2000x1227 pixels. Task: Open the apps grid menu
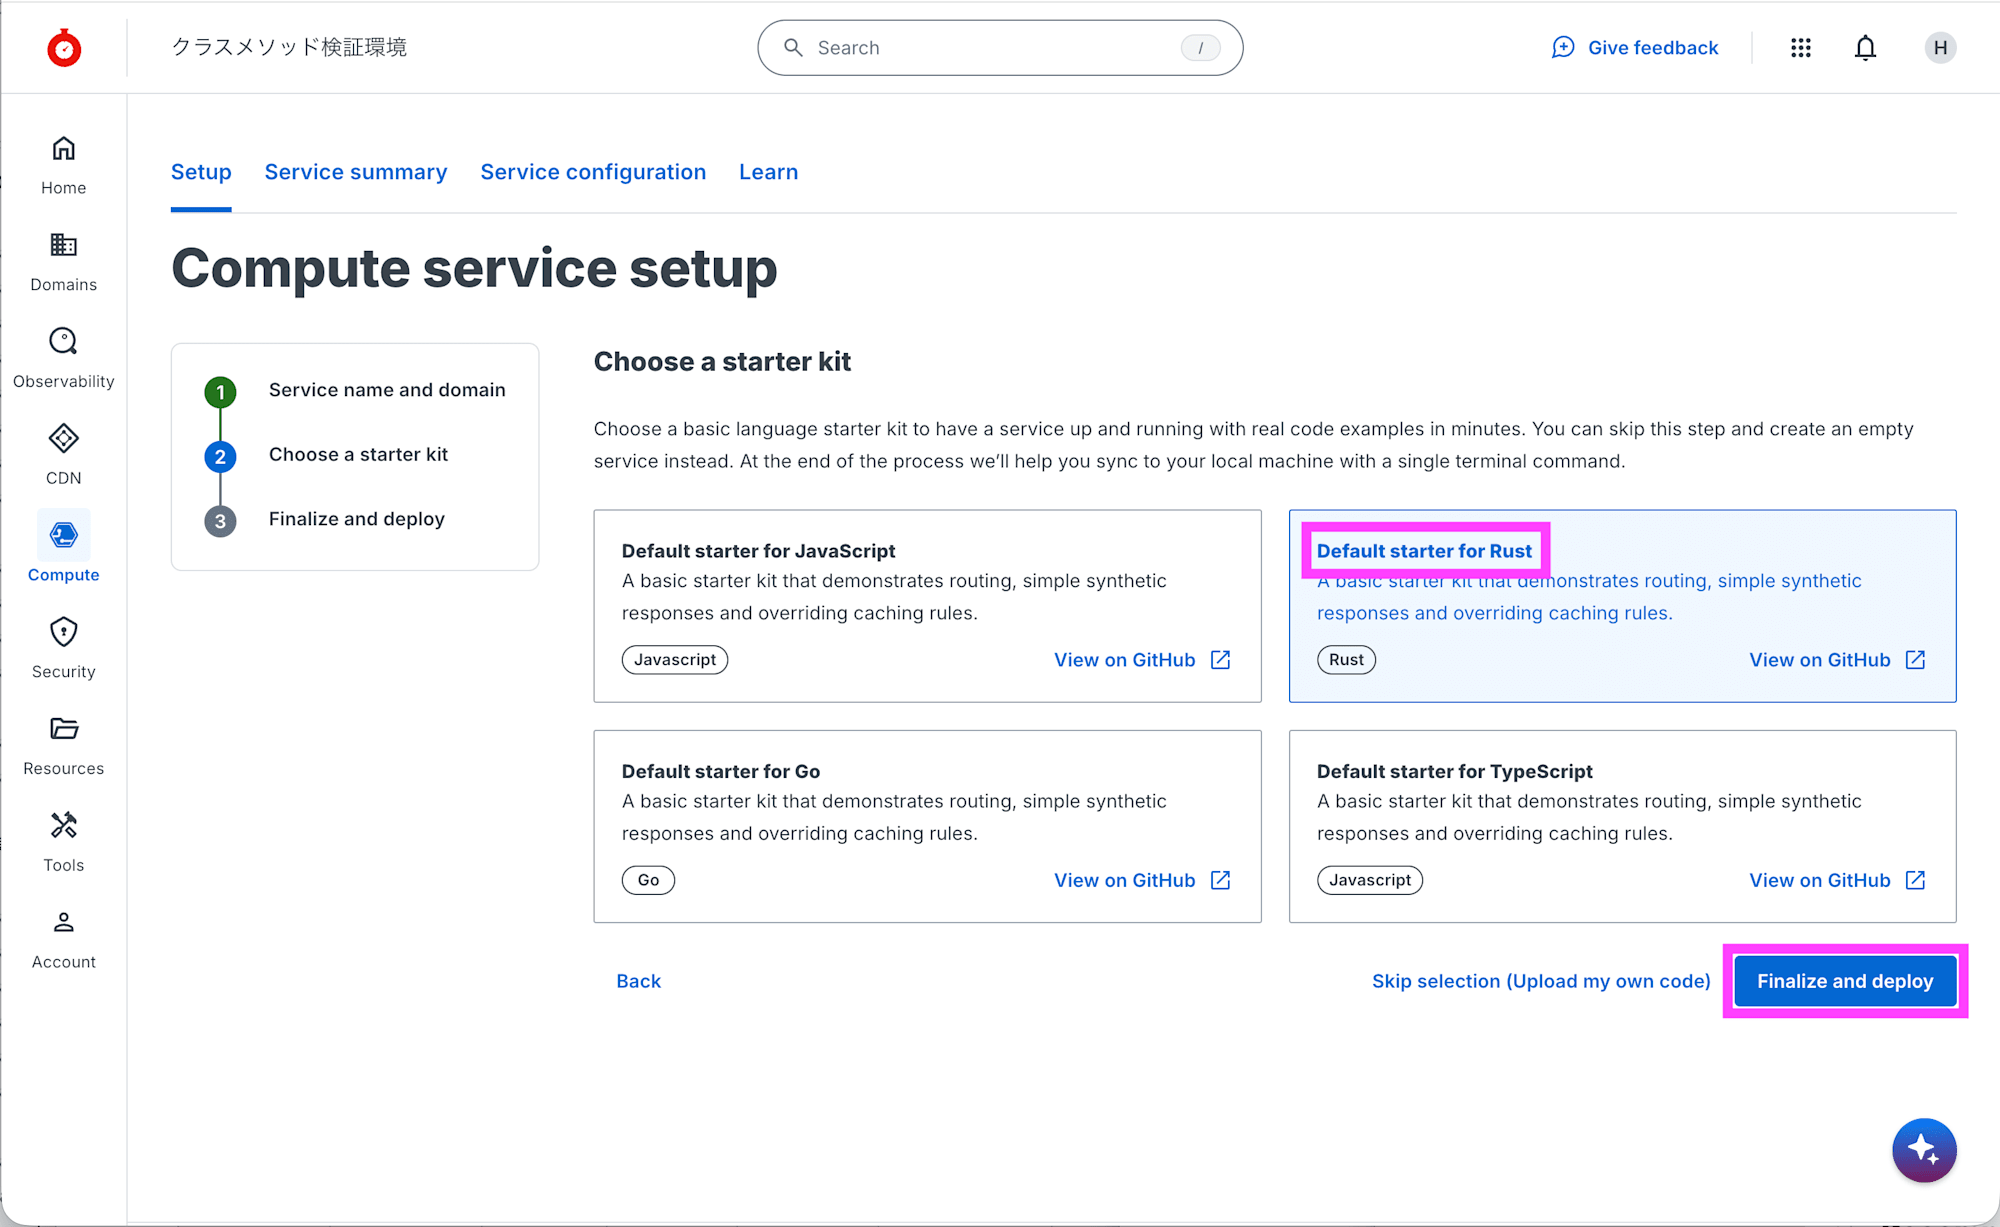[x=1800, y=48]
